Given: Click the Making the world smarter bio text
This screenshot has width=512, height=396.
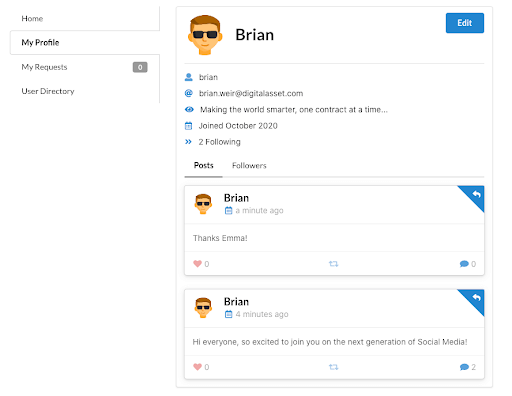Looking at the screenshot, I should pyautogui.click(x=294, y=110).
